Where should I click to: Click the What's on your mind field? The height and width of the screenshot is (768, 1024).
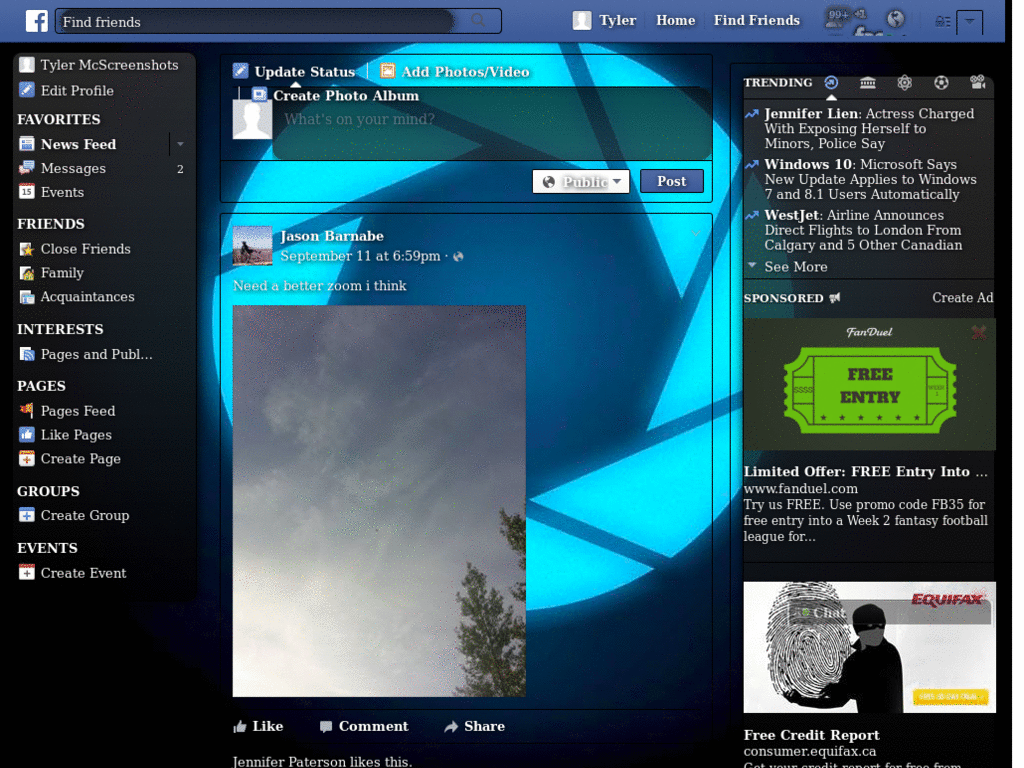(491, 123)
